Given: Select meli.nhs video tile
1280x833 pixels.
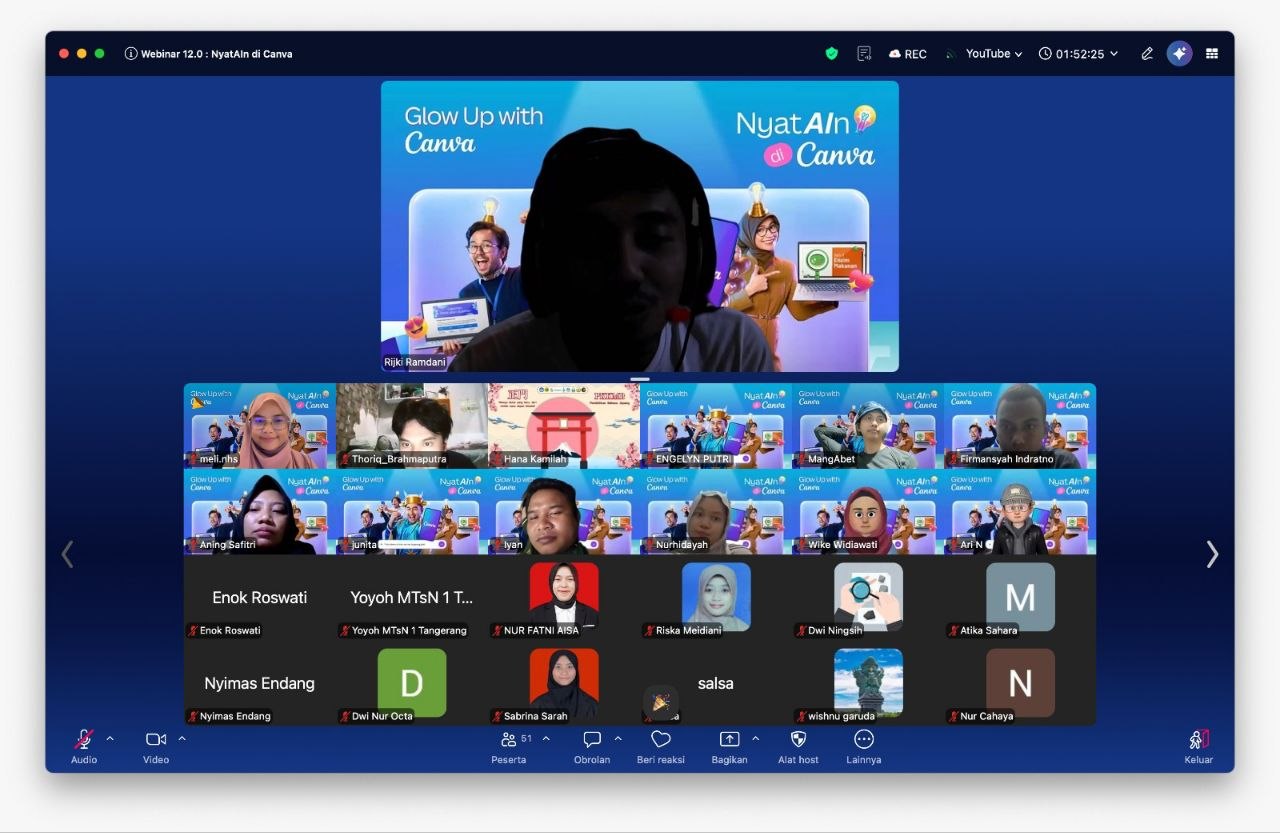Looking at the screenshot, I should pos(260,426).
